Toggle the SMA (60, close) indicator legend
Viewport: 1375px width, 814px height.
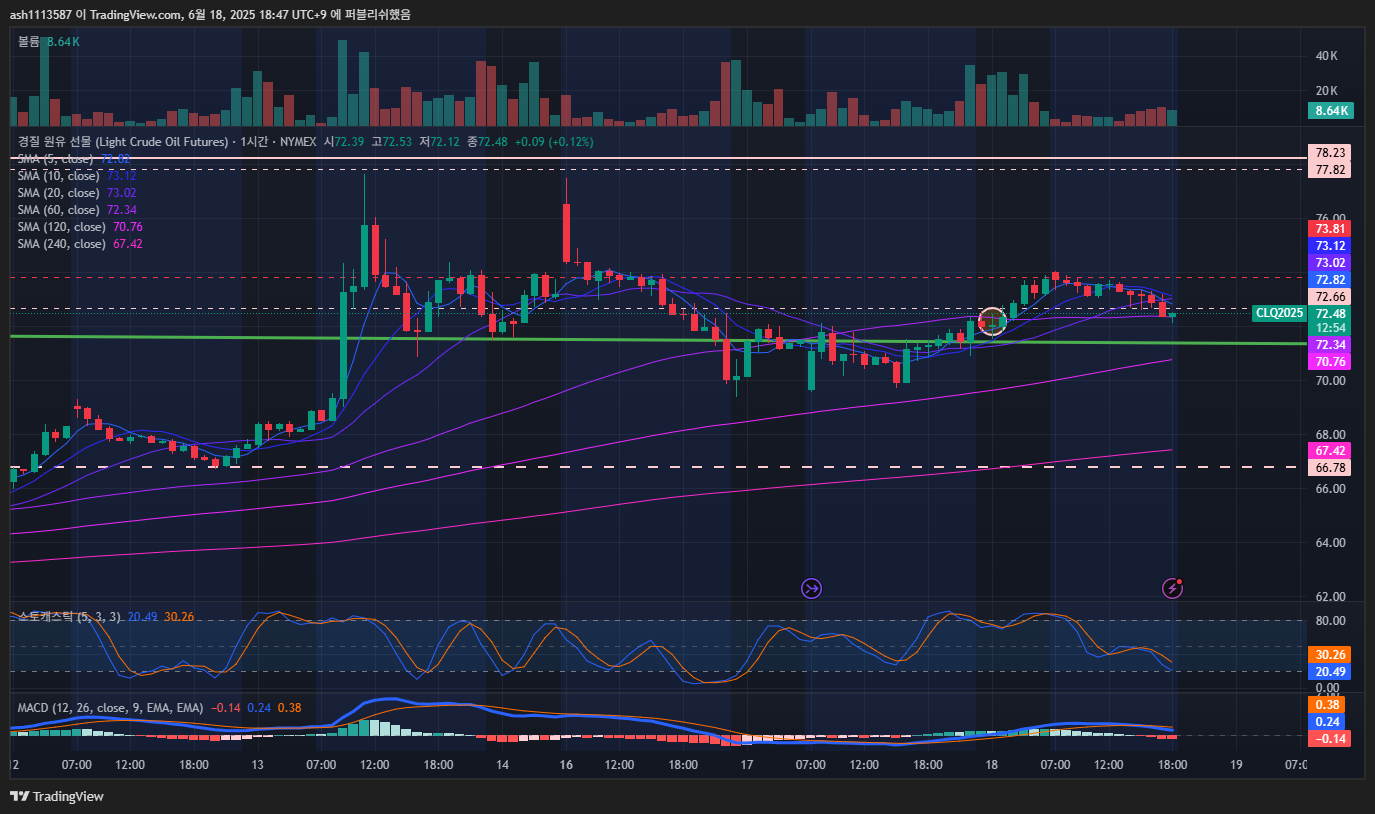pyautogui.click(x=59, y=210)
